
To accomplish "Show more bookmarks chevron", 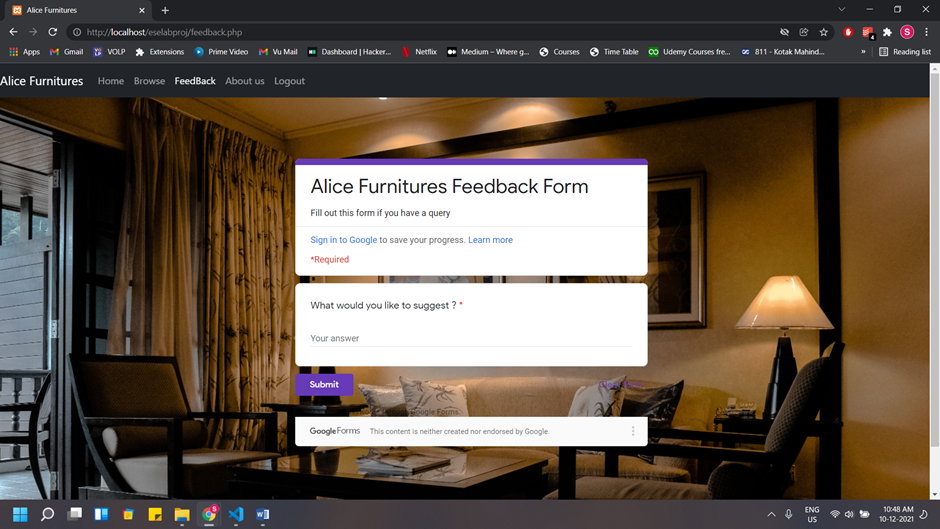I will click(863, 52).
